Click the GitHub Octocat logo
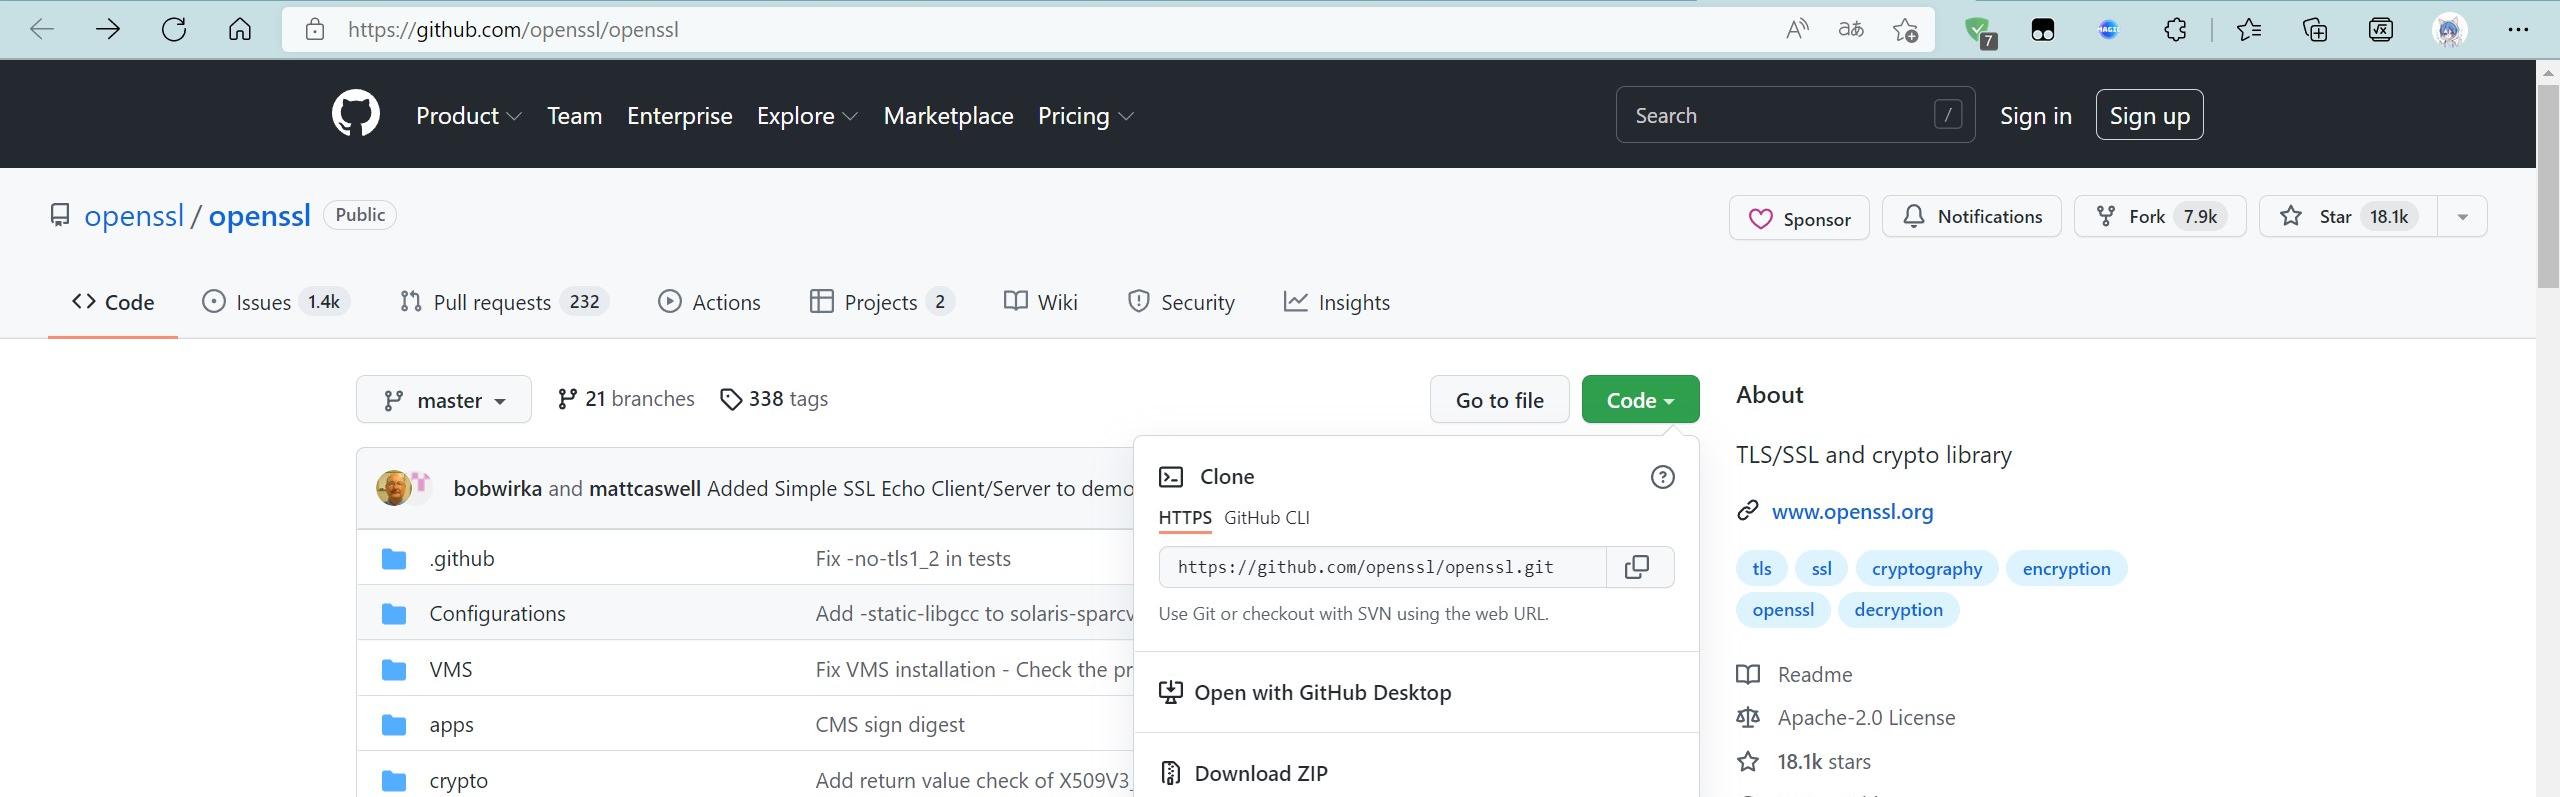2560x797 pixels. click(x=356, y=114)
